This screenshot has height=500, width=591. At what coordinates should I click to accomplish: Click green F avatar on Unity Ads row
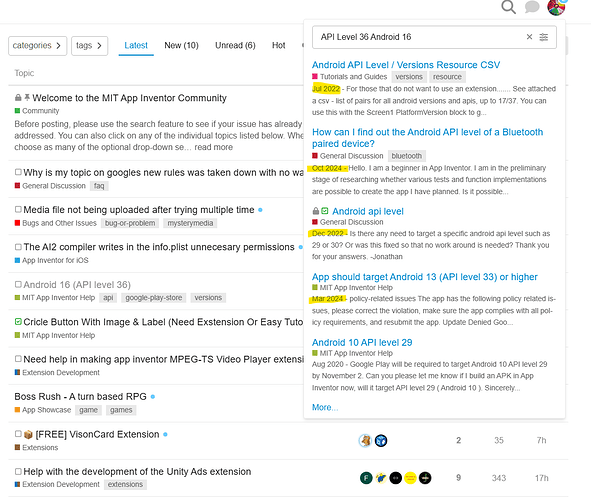click(x=366, y=478)
